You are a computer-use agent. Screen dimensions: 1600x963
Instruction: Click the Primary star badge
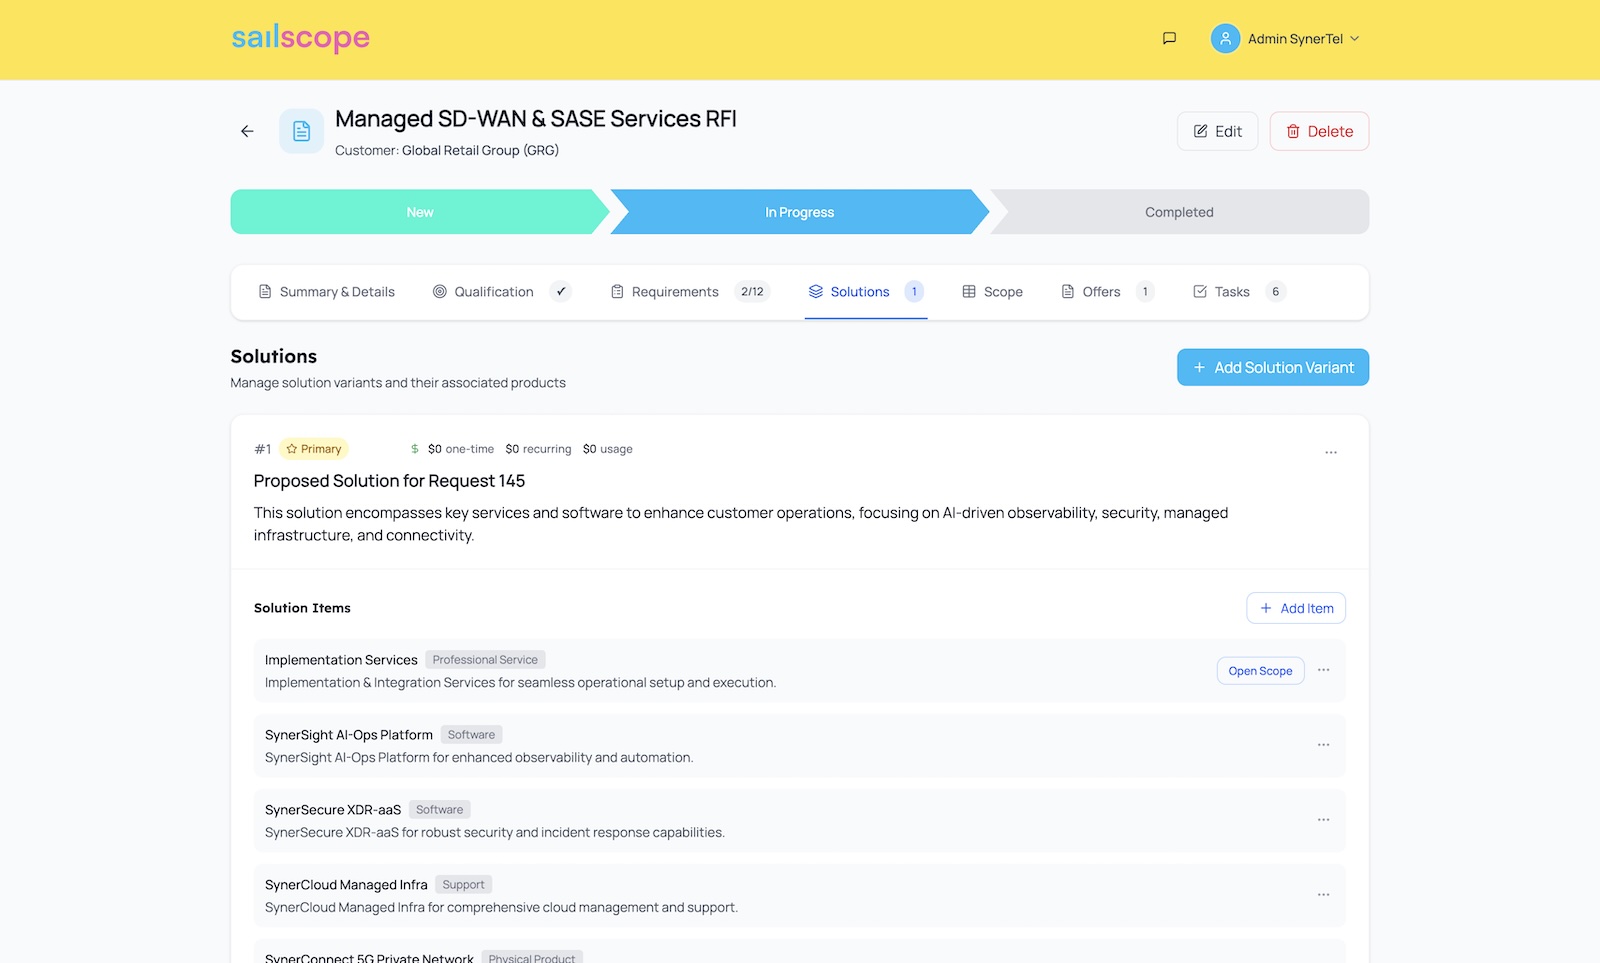click(314, 449)
